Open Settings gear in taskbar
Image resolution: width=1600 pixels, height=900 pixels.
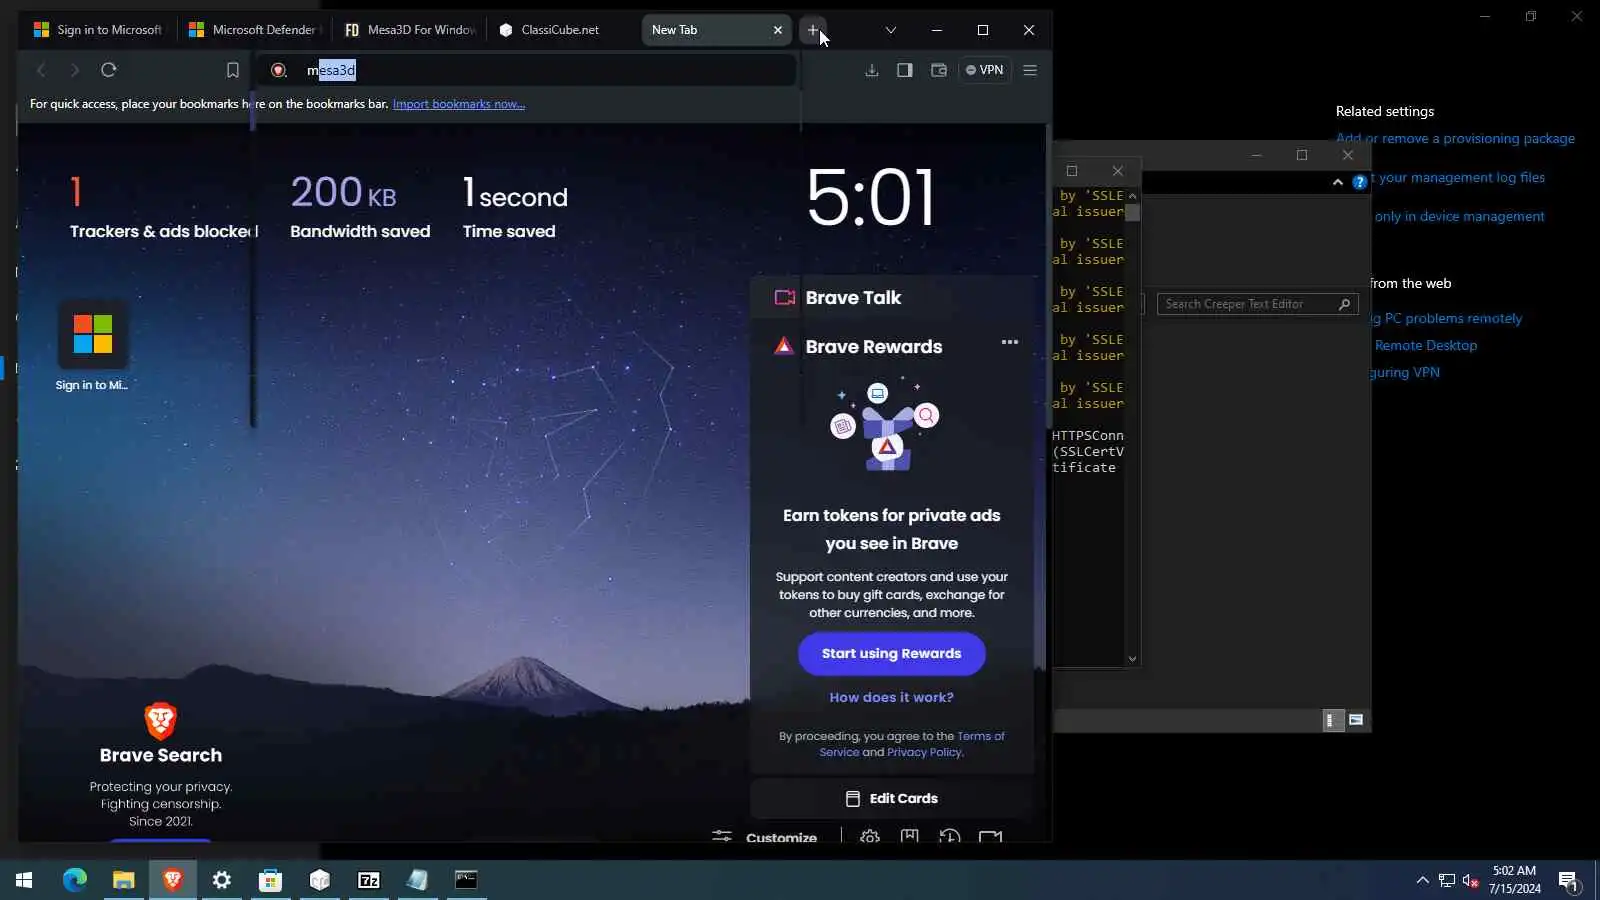[222, 880]
